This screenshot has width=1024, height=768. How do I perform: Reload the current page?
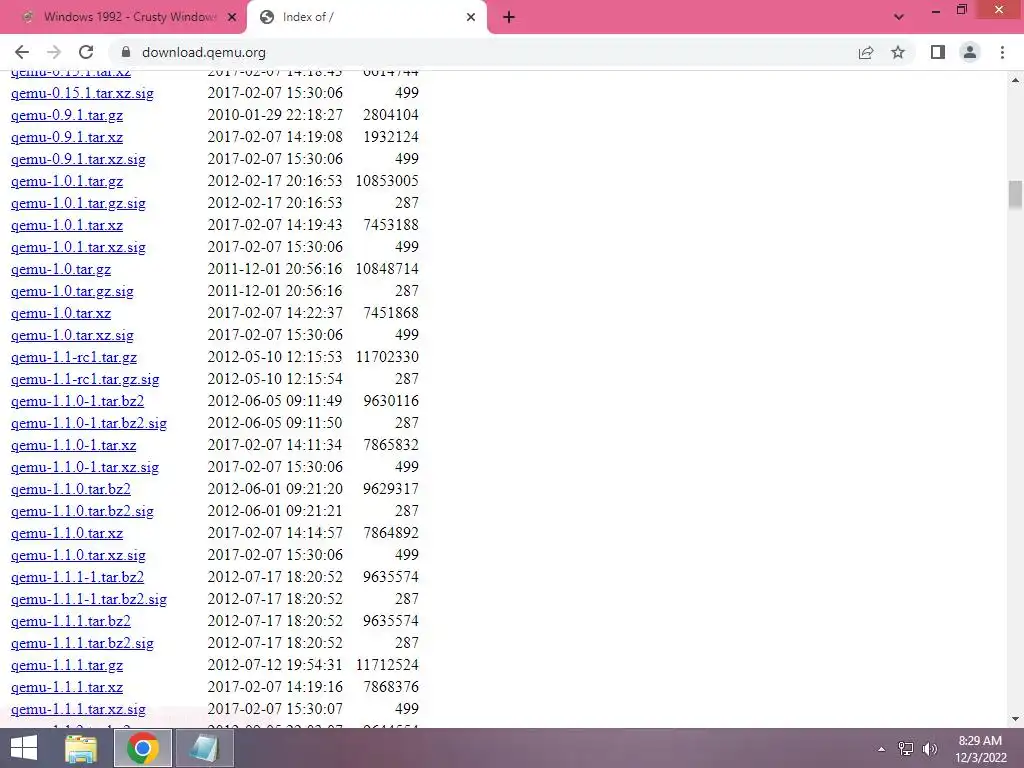pyautogui.click(x=86, y=52)
